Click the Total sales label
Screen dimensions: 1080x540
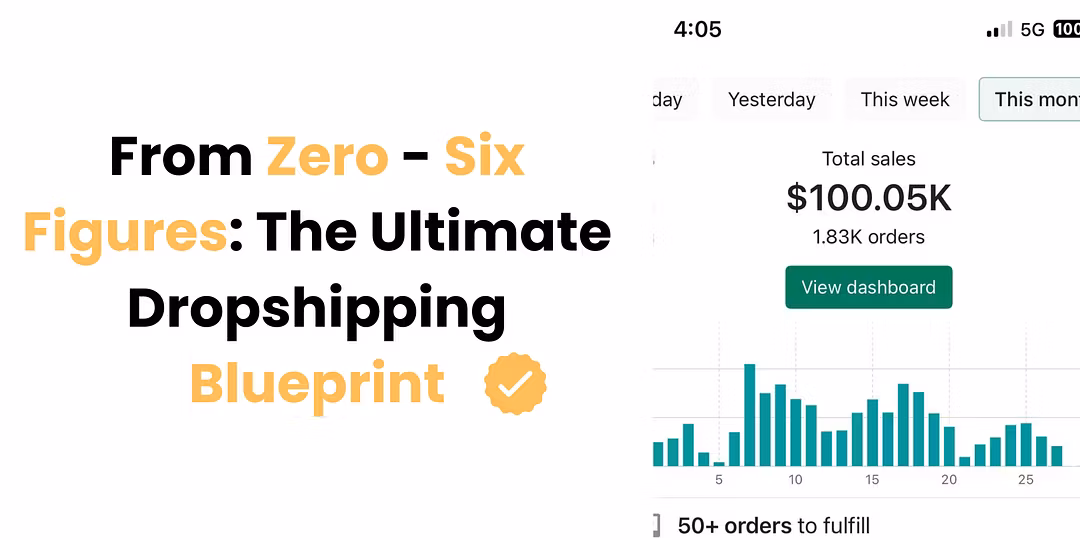click(869, 159)
